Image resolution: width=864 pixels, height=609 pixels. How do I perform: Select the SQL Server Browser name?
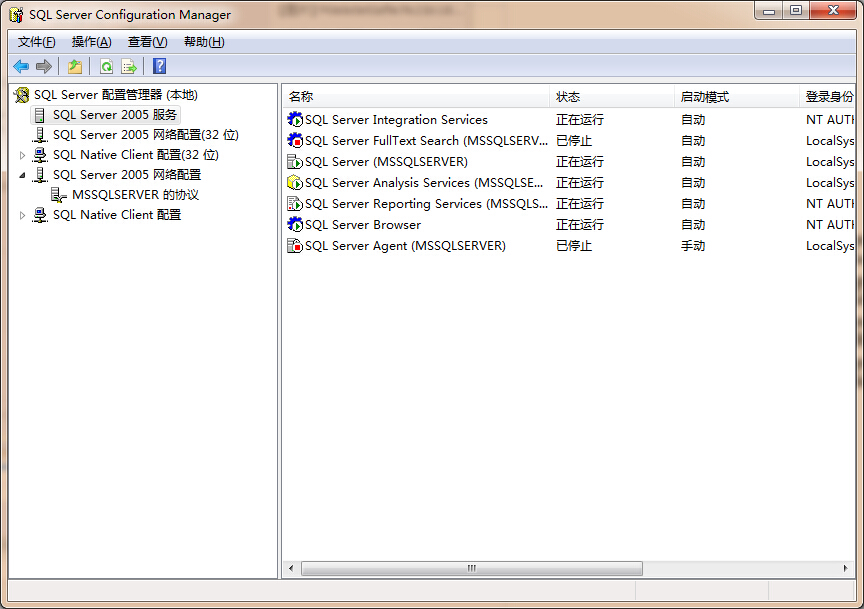(363, 224)
